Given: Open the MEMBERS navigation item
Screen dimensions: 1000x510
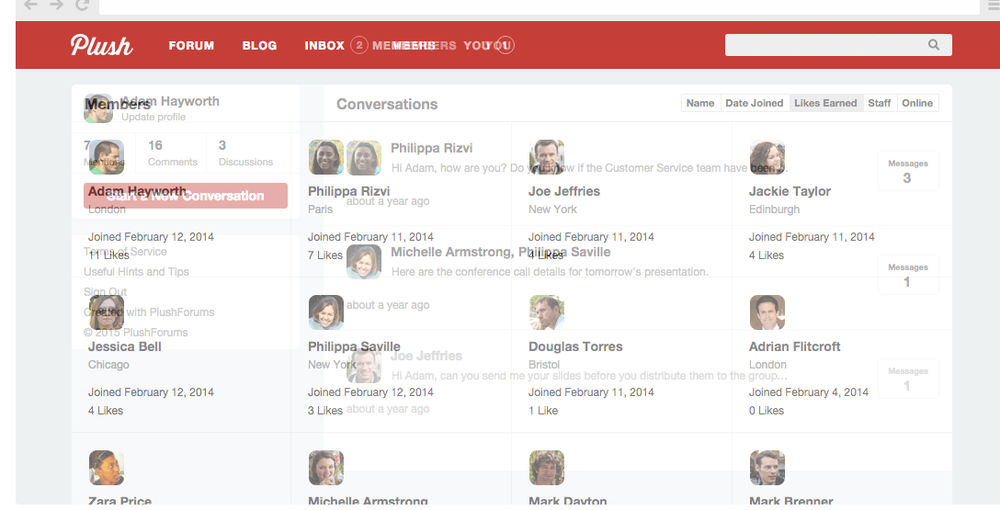Looking at the screenshot, I should coord(414,45).
